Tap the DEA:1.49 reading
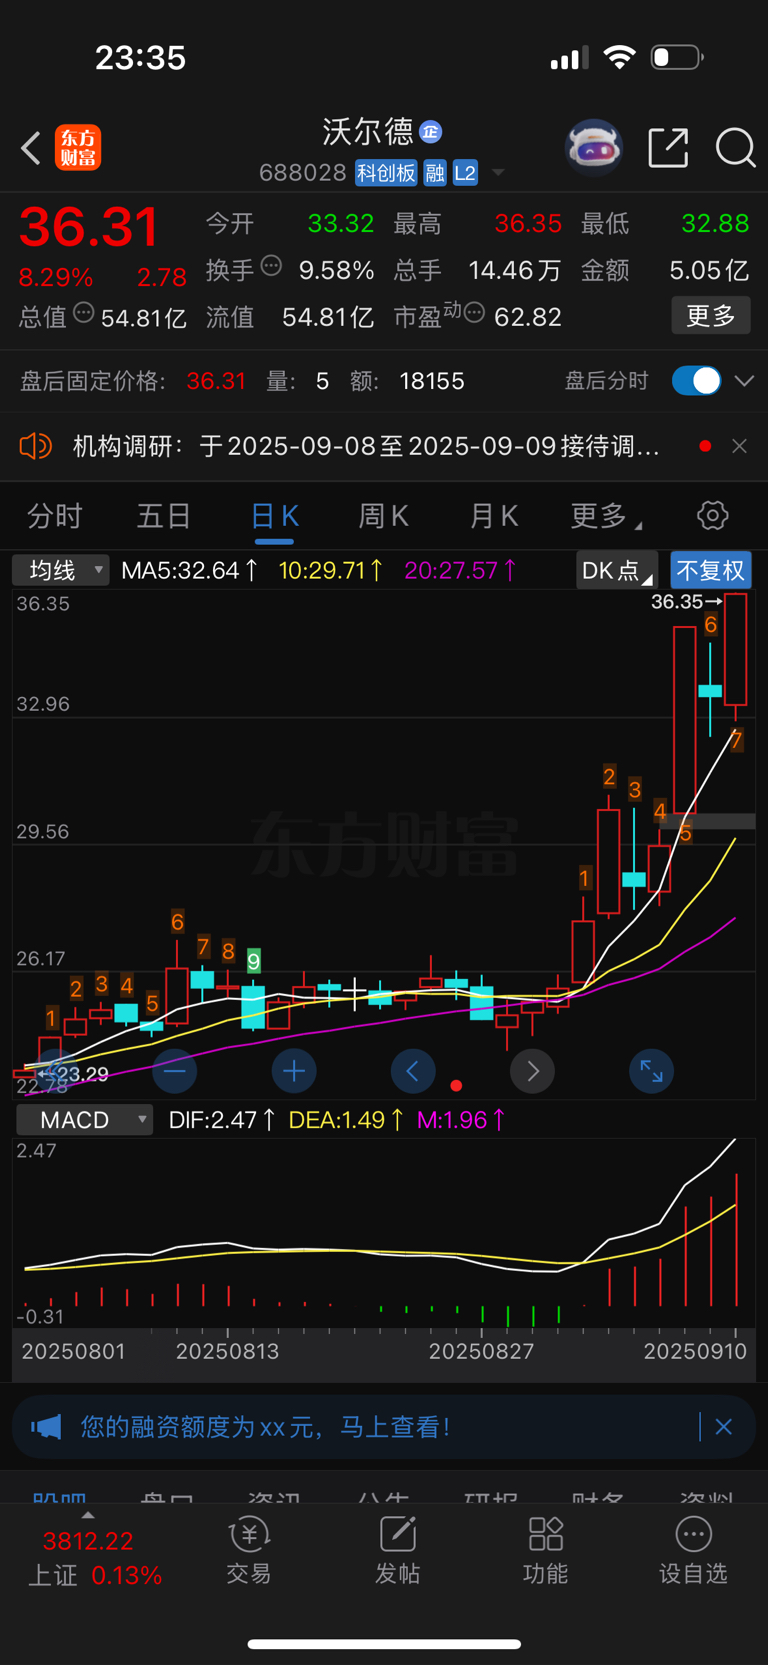The image size is (769, 1665). point(346,1120)
